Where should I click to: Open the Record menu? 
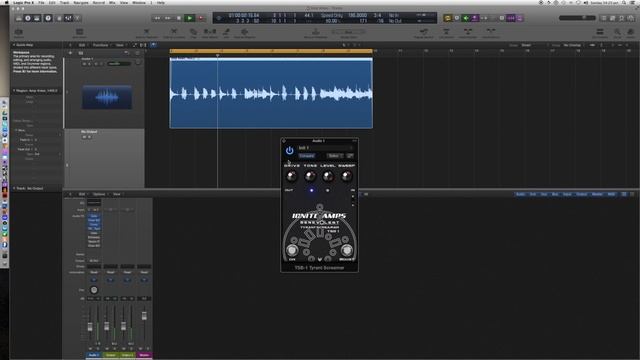[x=99, y=2]
